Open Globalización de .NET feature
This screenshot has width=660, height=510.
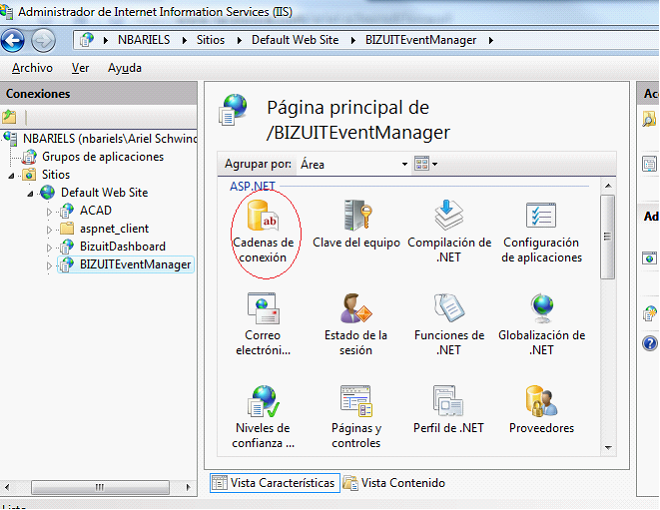click(542, 324)
